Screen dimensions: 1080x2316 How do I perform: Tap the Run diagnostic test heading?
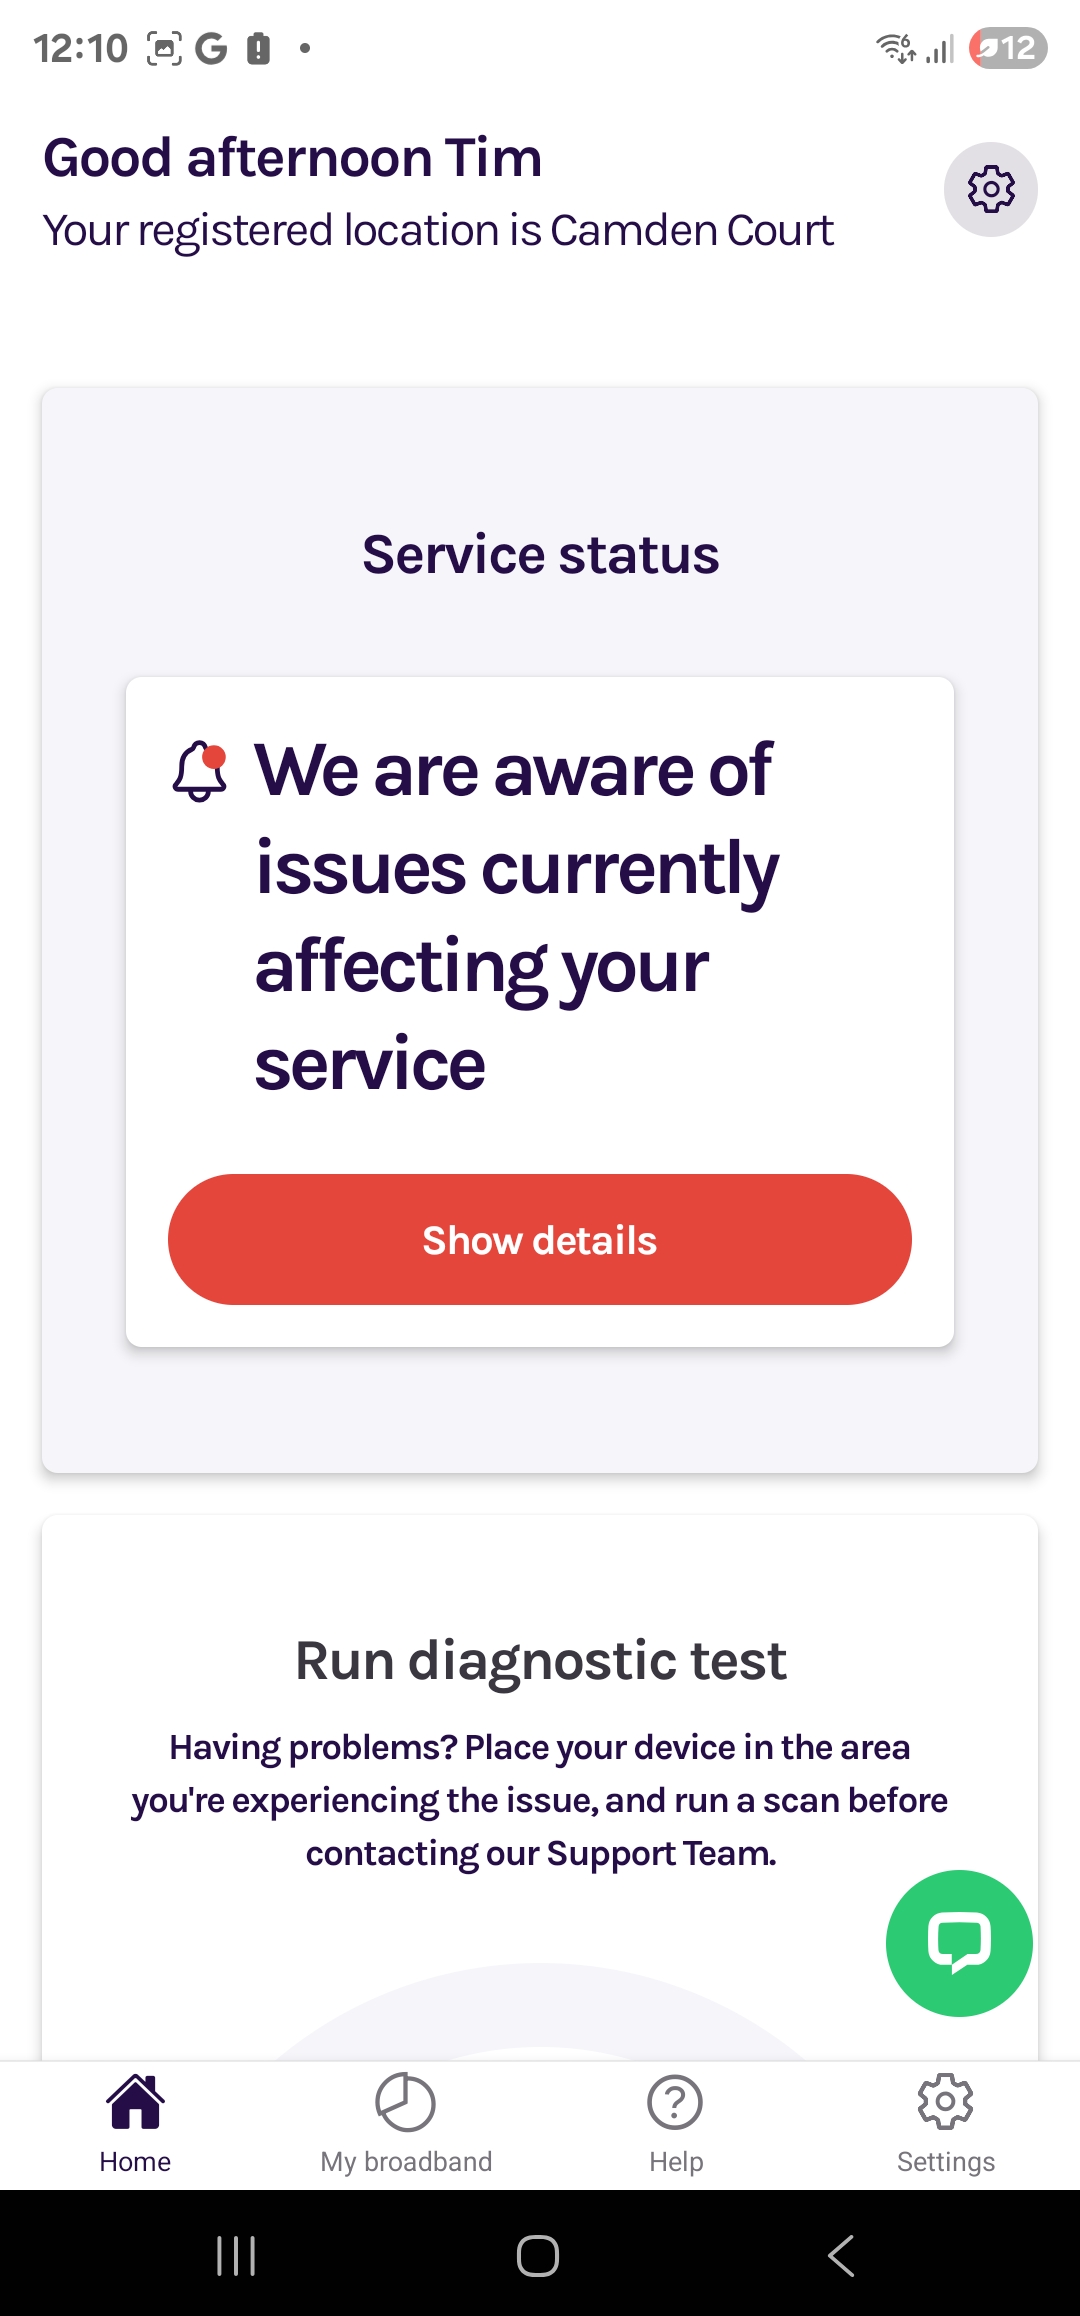click(541, 1661)
